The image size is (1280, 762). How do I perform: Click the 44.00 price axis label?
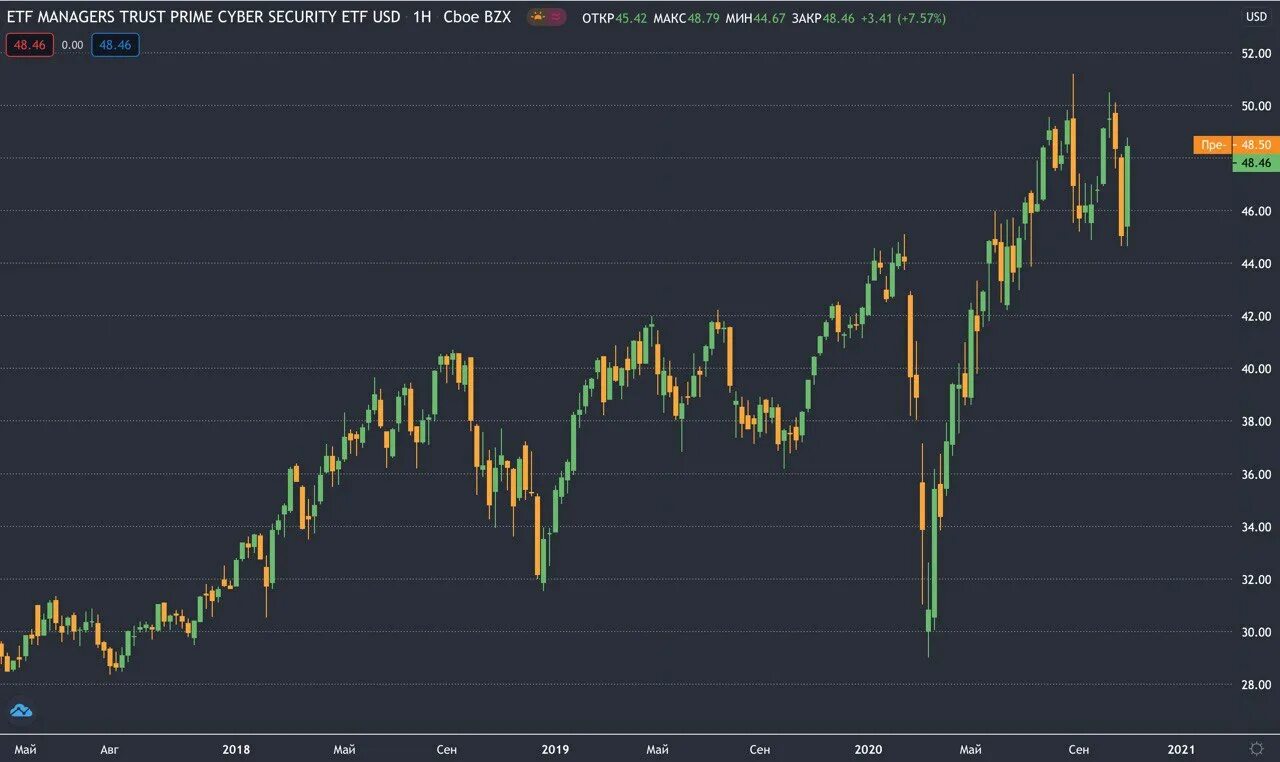click(1255, 264)
